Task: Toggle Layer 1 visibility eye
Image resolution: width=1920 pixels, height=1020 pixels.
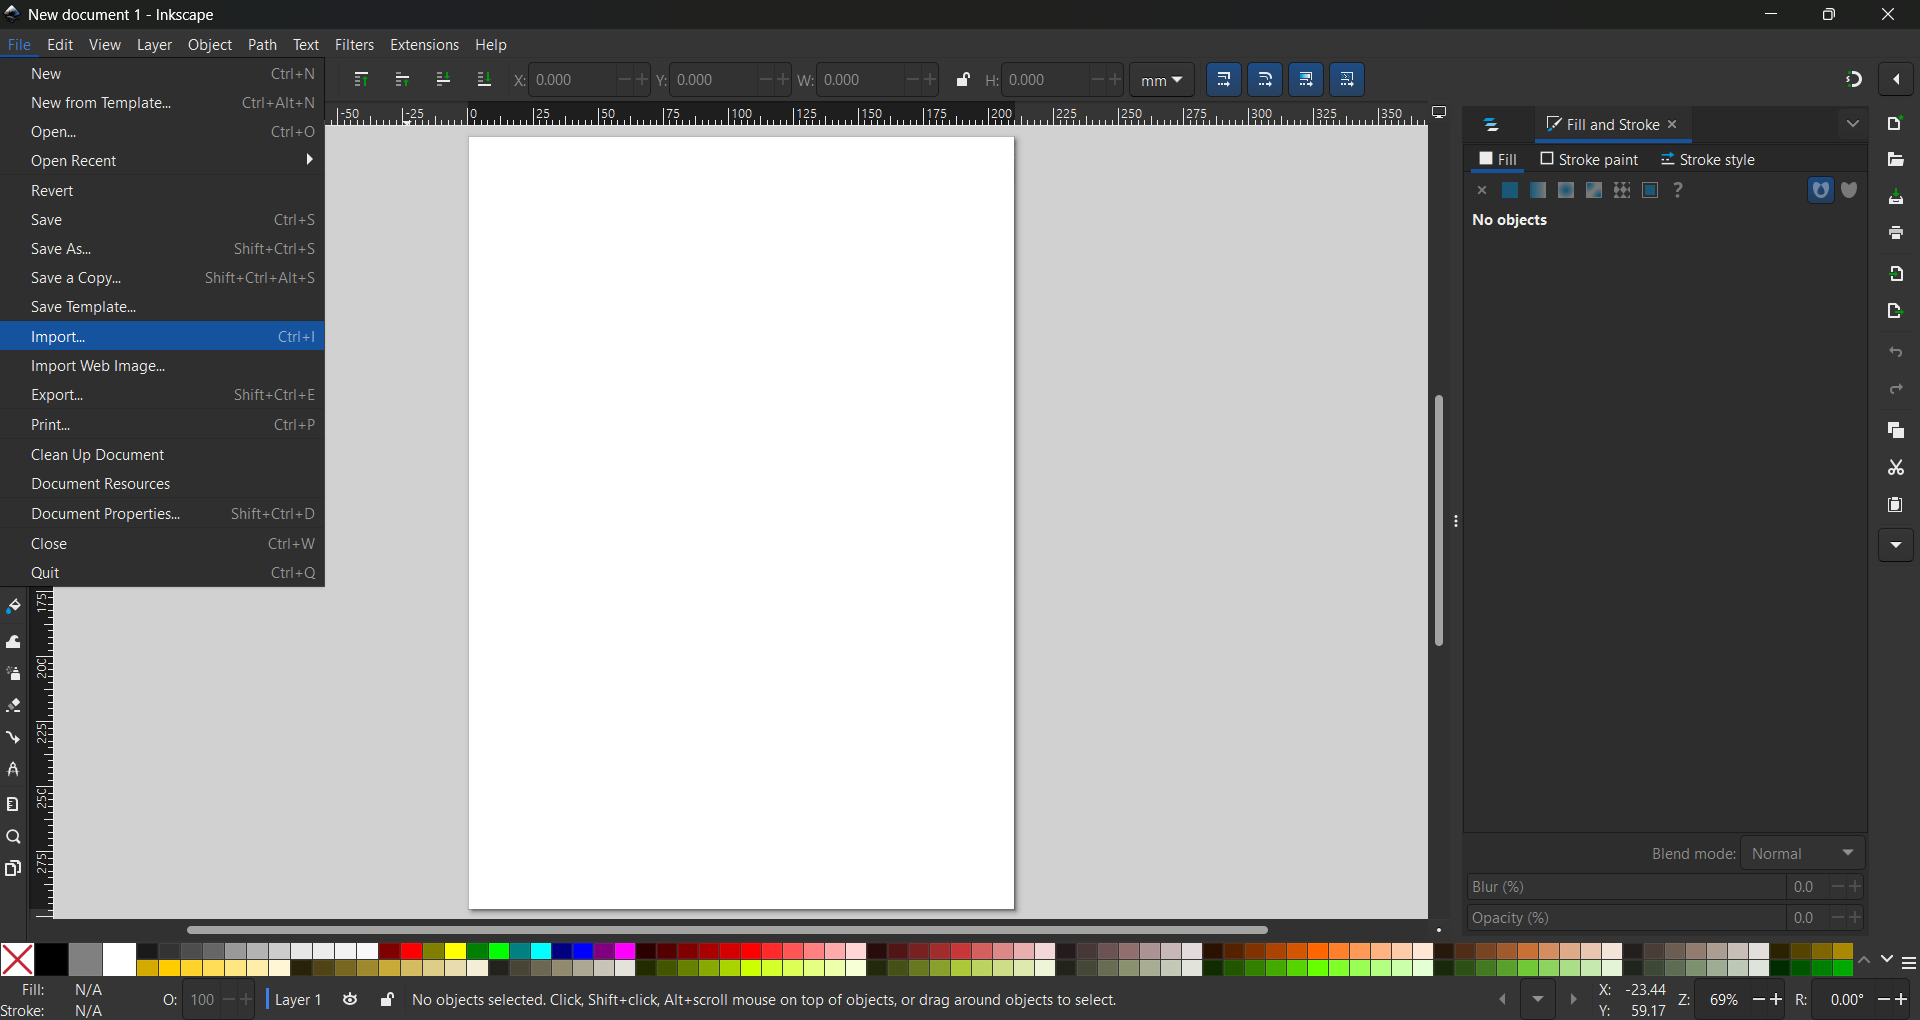Action: pos(350,1000)
